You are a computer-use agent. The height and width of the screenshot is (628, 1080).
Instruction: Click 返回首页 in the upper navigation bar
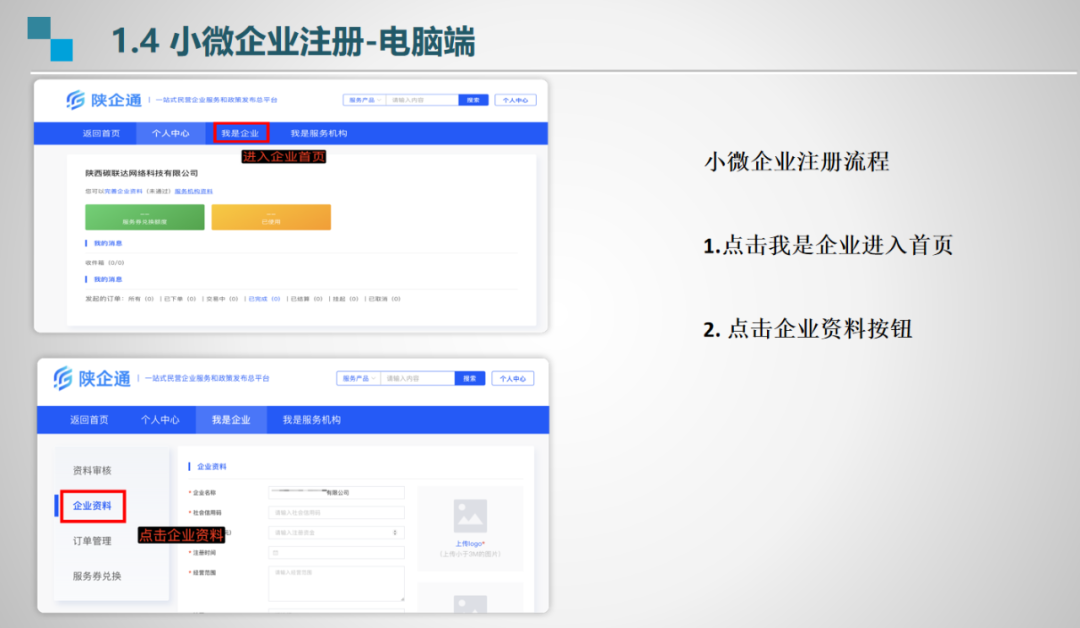[x=101, y=133]
